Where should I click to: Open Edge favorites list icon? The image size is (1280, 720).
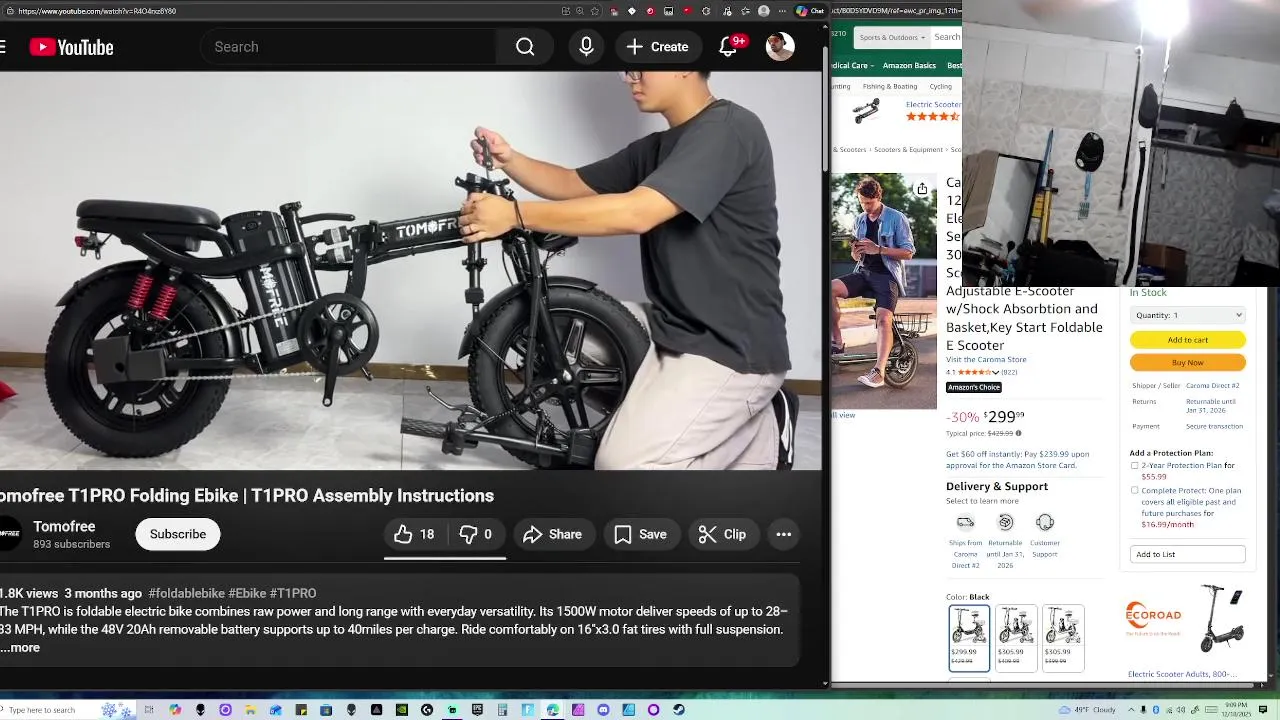tap(745, 11)
